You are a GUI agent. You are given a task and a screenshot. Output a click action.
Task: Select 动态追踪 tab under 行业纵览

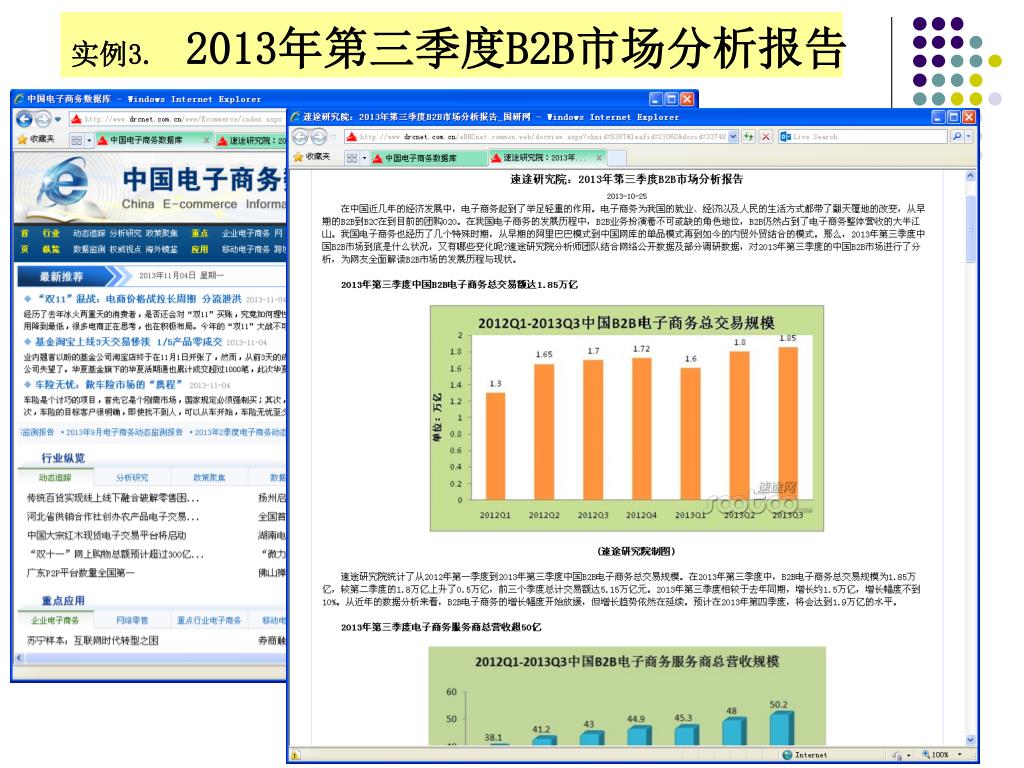pyautogui.click(x=55, y=477)
